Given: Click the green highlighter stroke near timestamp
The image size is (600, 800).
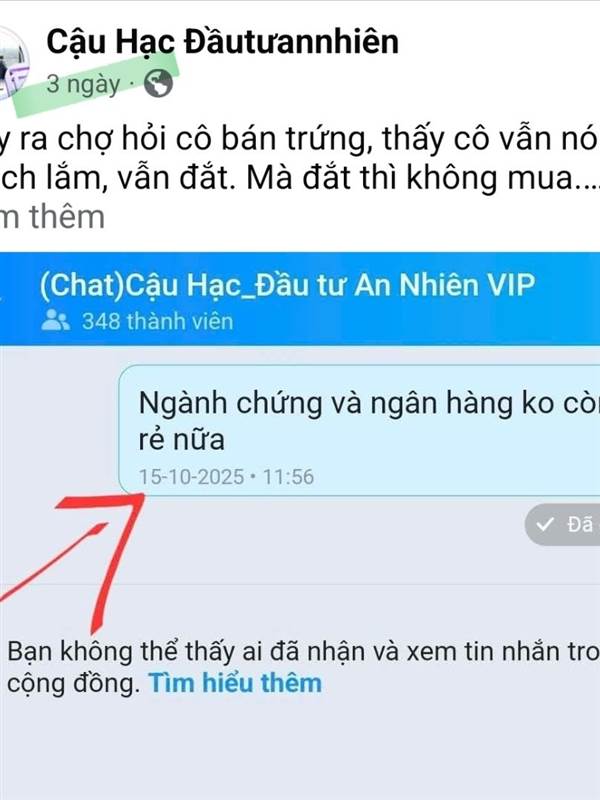Looking at the screenshot, I should [96, 84].
